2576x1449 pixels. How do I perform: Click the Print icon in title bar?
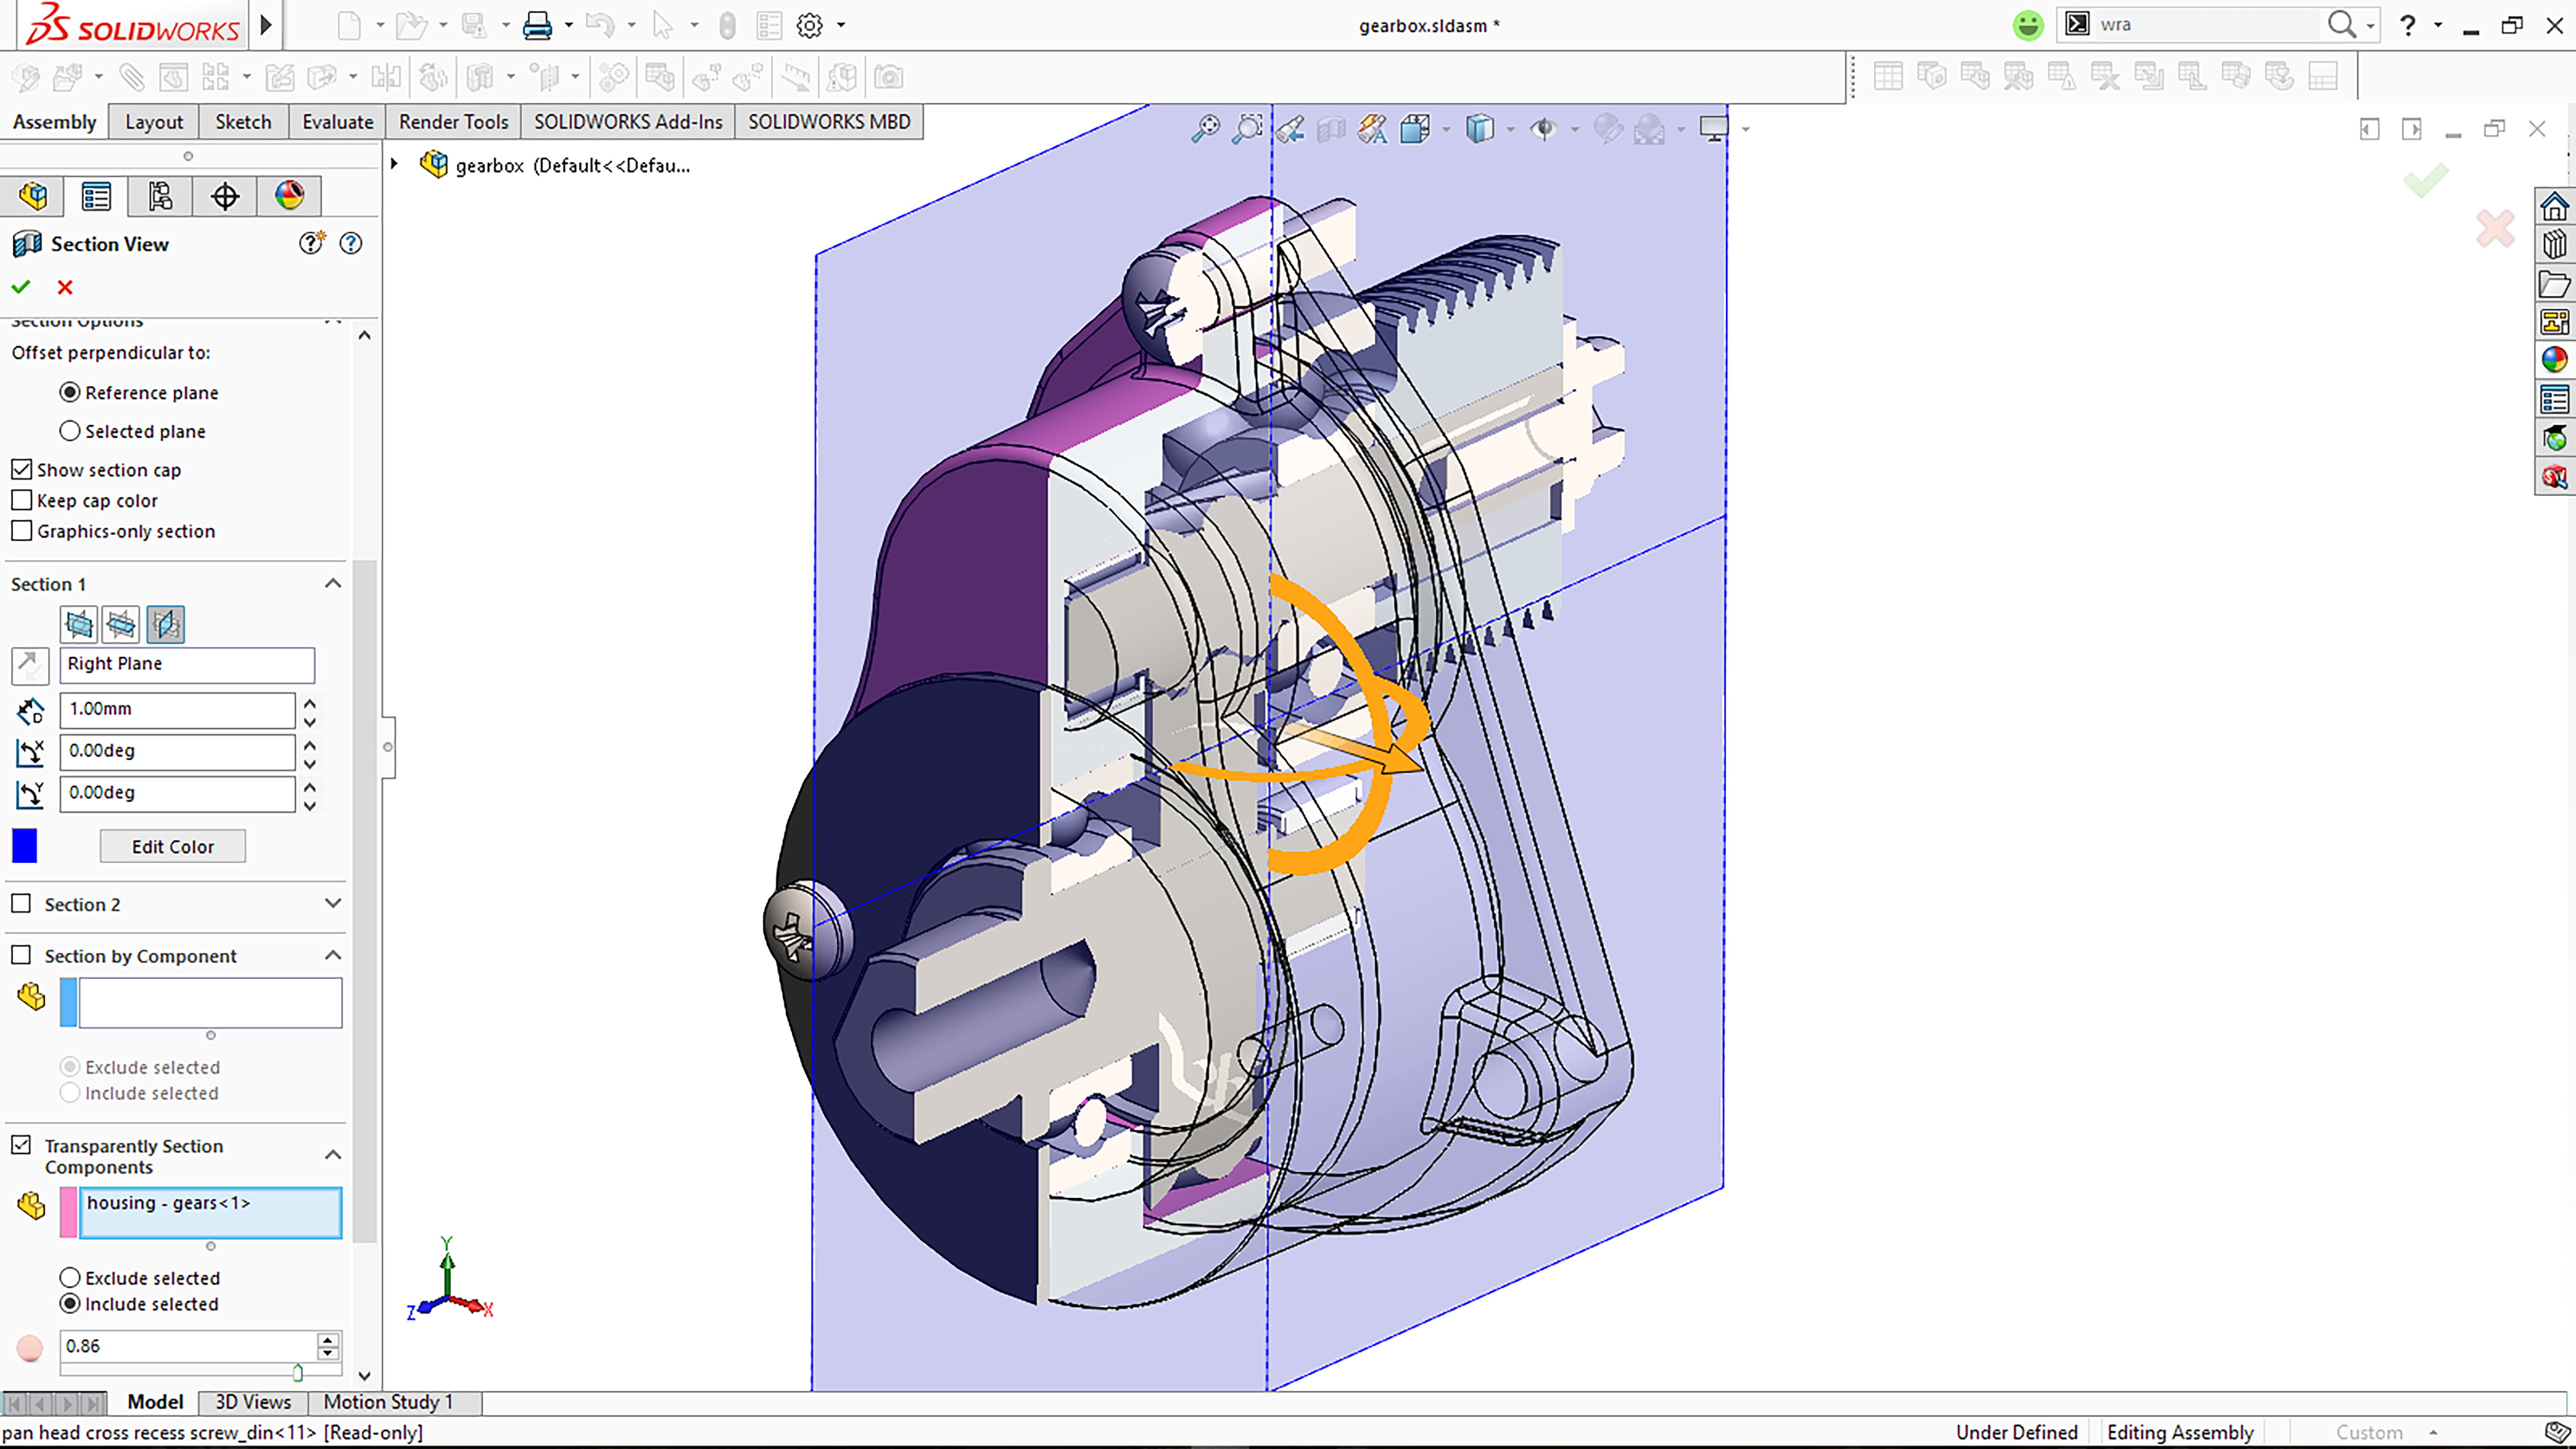coord(537,26)
